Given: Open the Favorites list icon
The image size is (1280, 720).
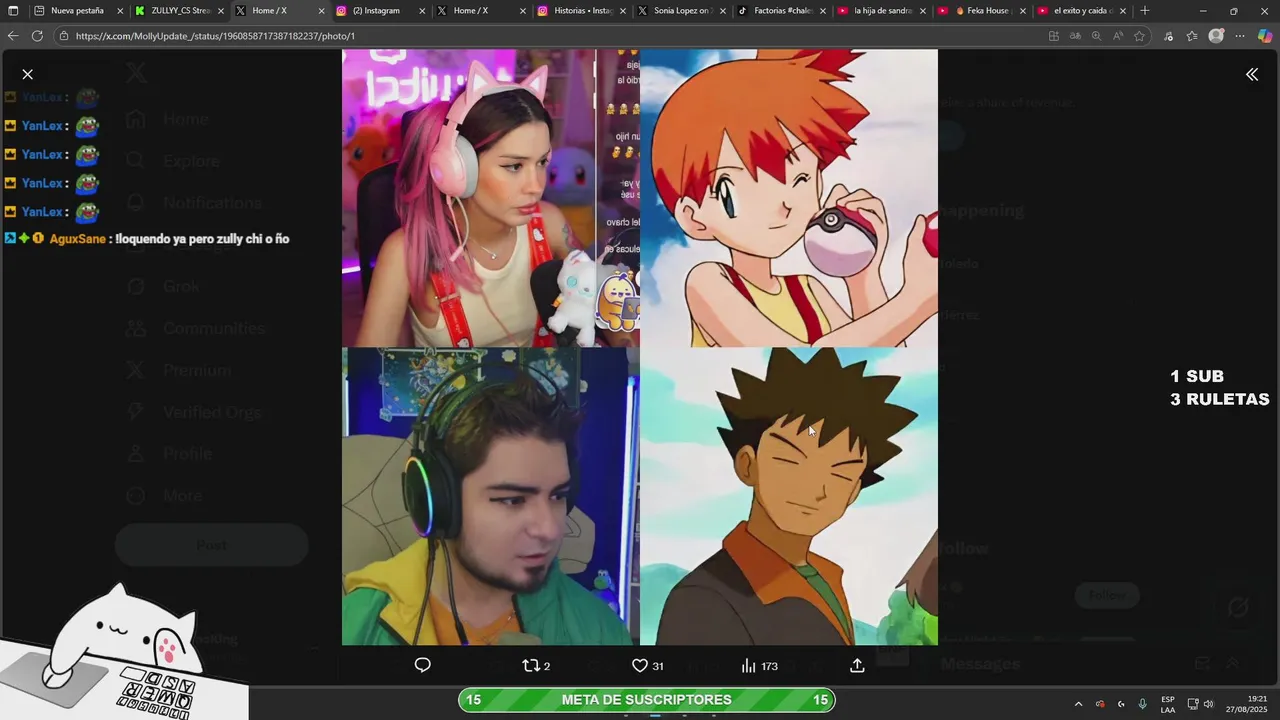Looking at the screenshot, I should click(x=1192, y=36).
